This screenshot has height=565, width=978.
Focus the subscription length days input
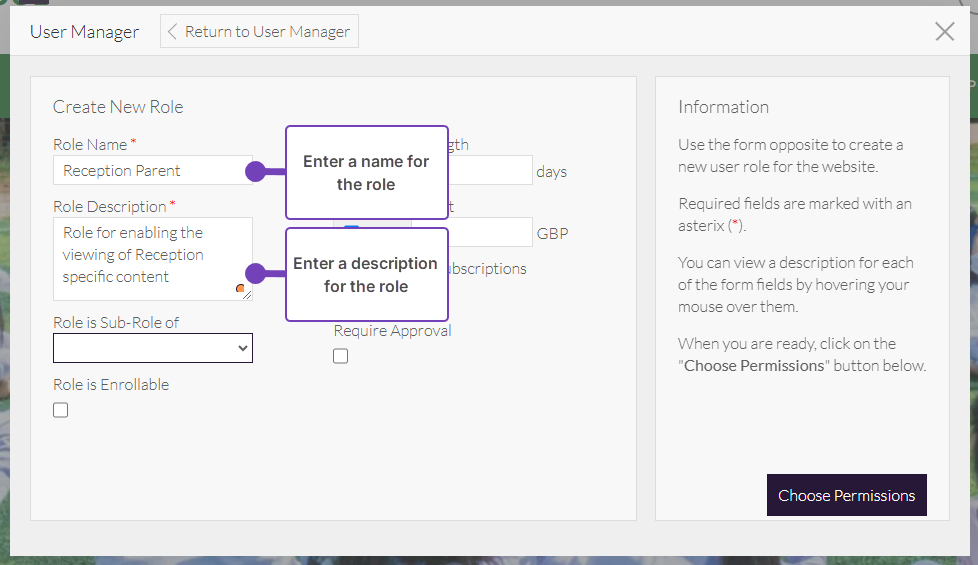[x=490, y=171]
